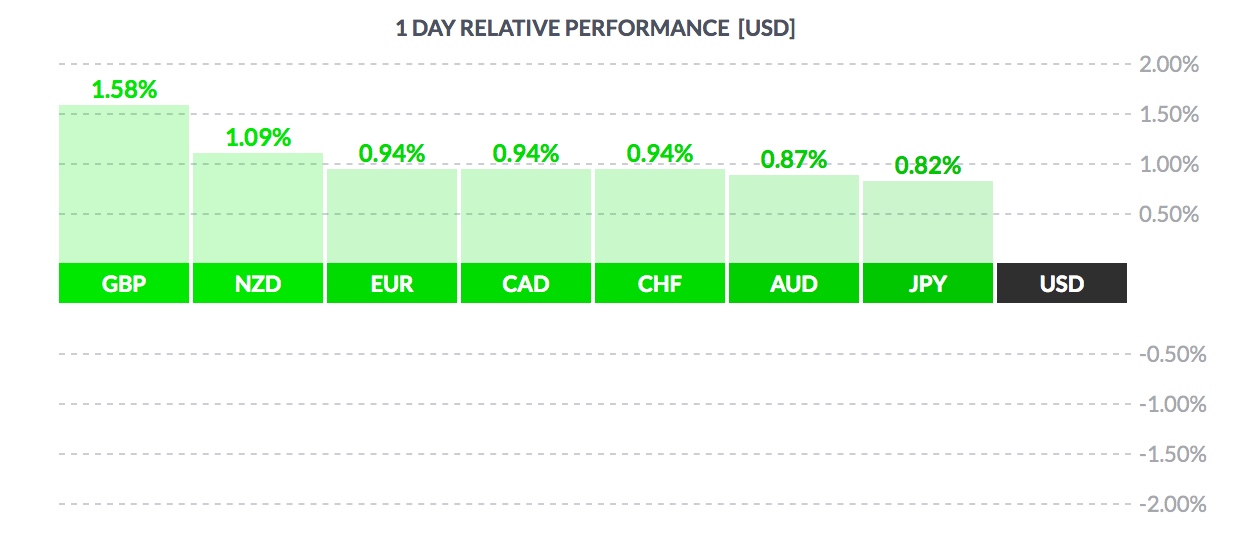
Task: Click the CHF currency label
Action: [660, 283]
